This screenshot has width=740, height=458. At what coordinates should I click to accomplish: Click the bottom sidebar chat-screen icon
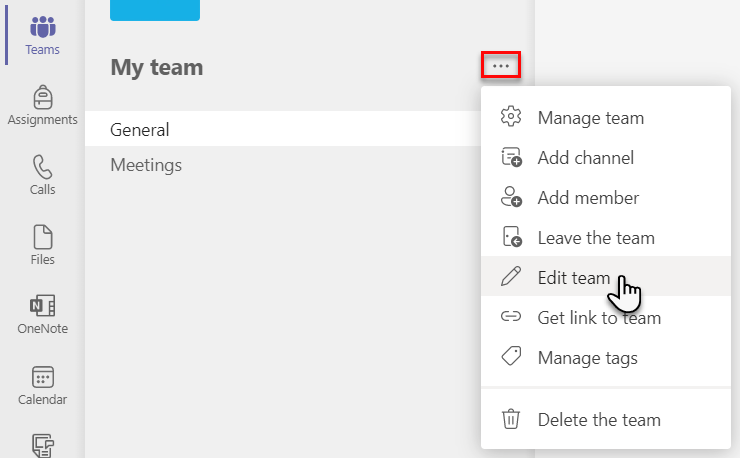pyautogui.click(x=42, y=446)
